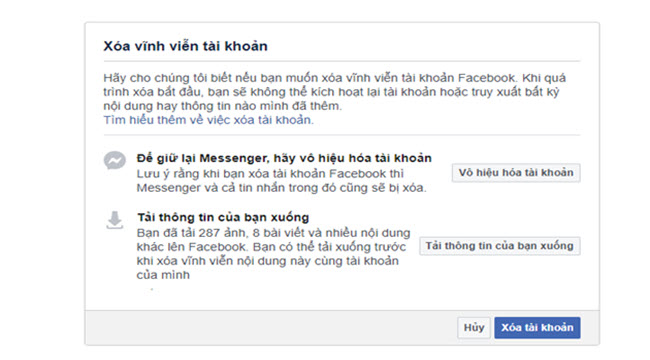Click the 'Vô hiệu hóa tài khoản' button
The height and width of the screenshot is (360, 650).
(x=516, y=173)
